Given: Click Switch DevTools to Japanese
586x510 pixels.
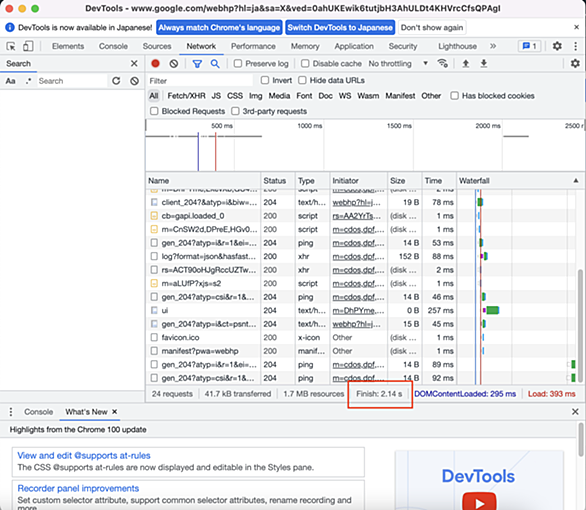Looking at the screenshot, I should pyautogui.click(x=340, y=28).
